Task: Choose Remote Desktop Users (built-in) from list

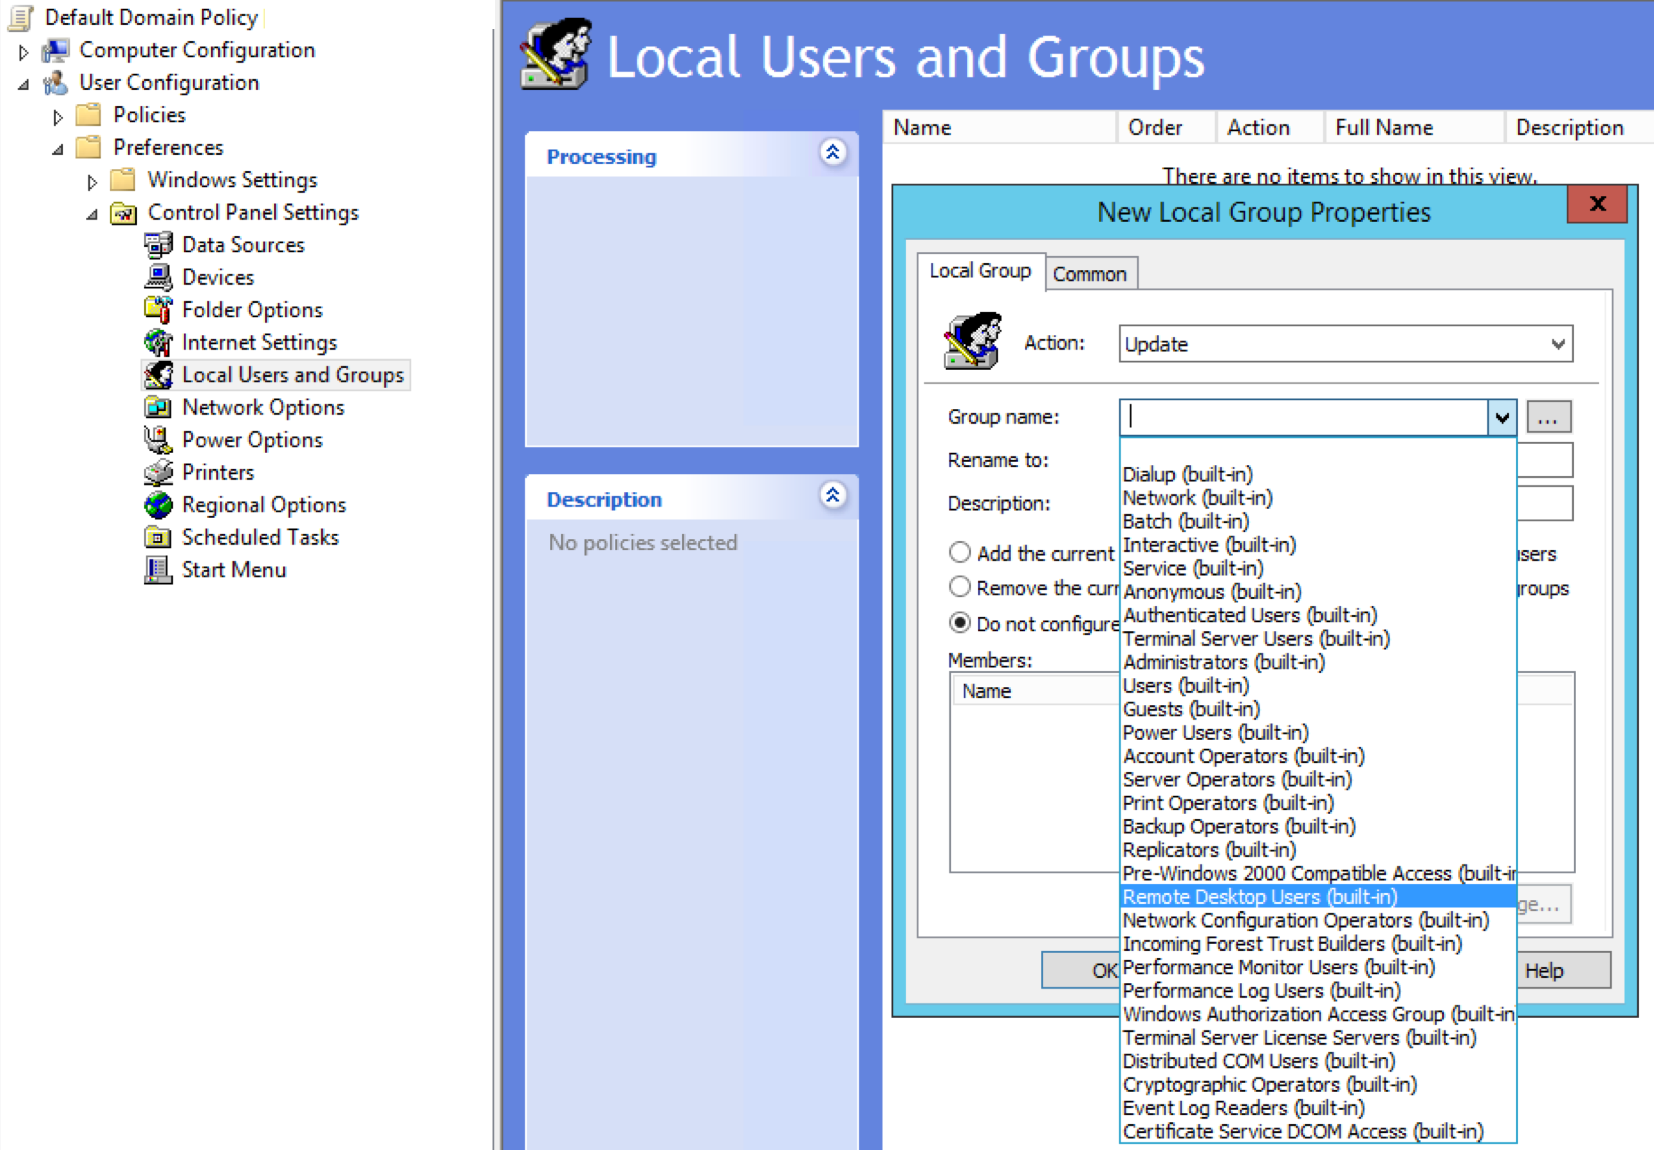Action: coord(1260,897)
